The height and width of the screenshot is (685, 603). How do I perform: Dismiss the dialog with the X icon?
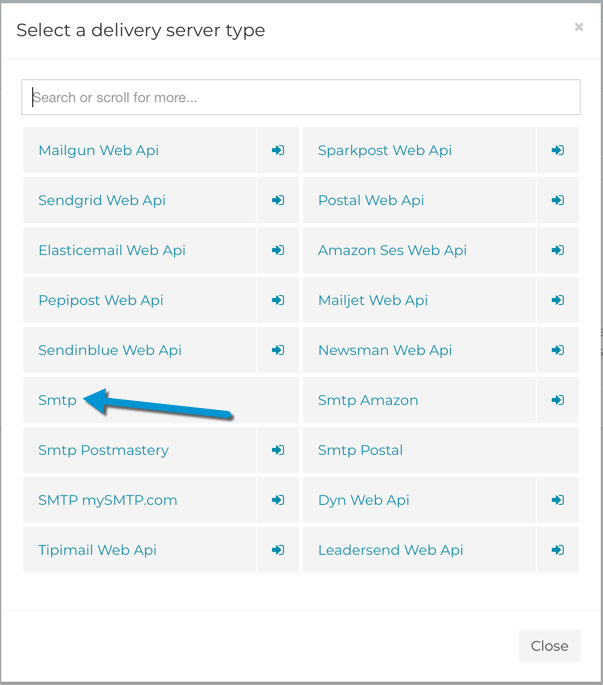click(x=579, y=27)
